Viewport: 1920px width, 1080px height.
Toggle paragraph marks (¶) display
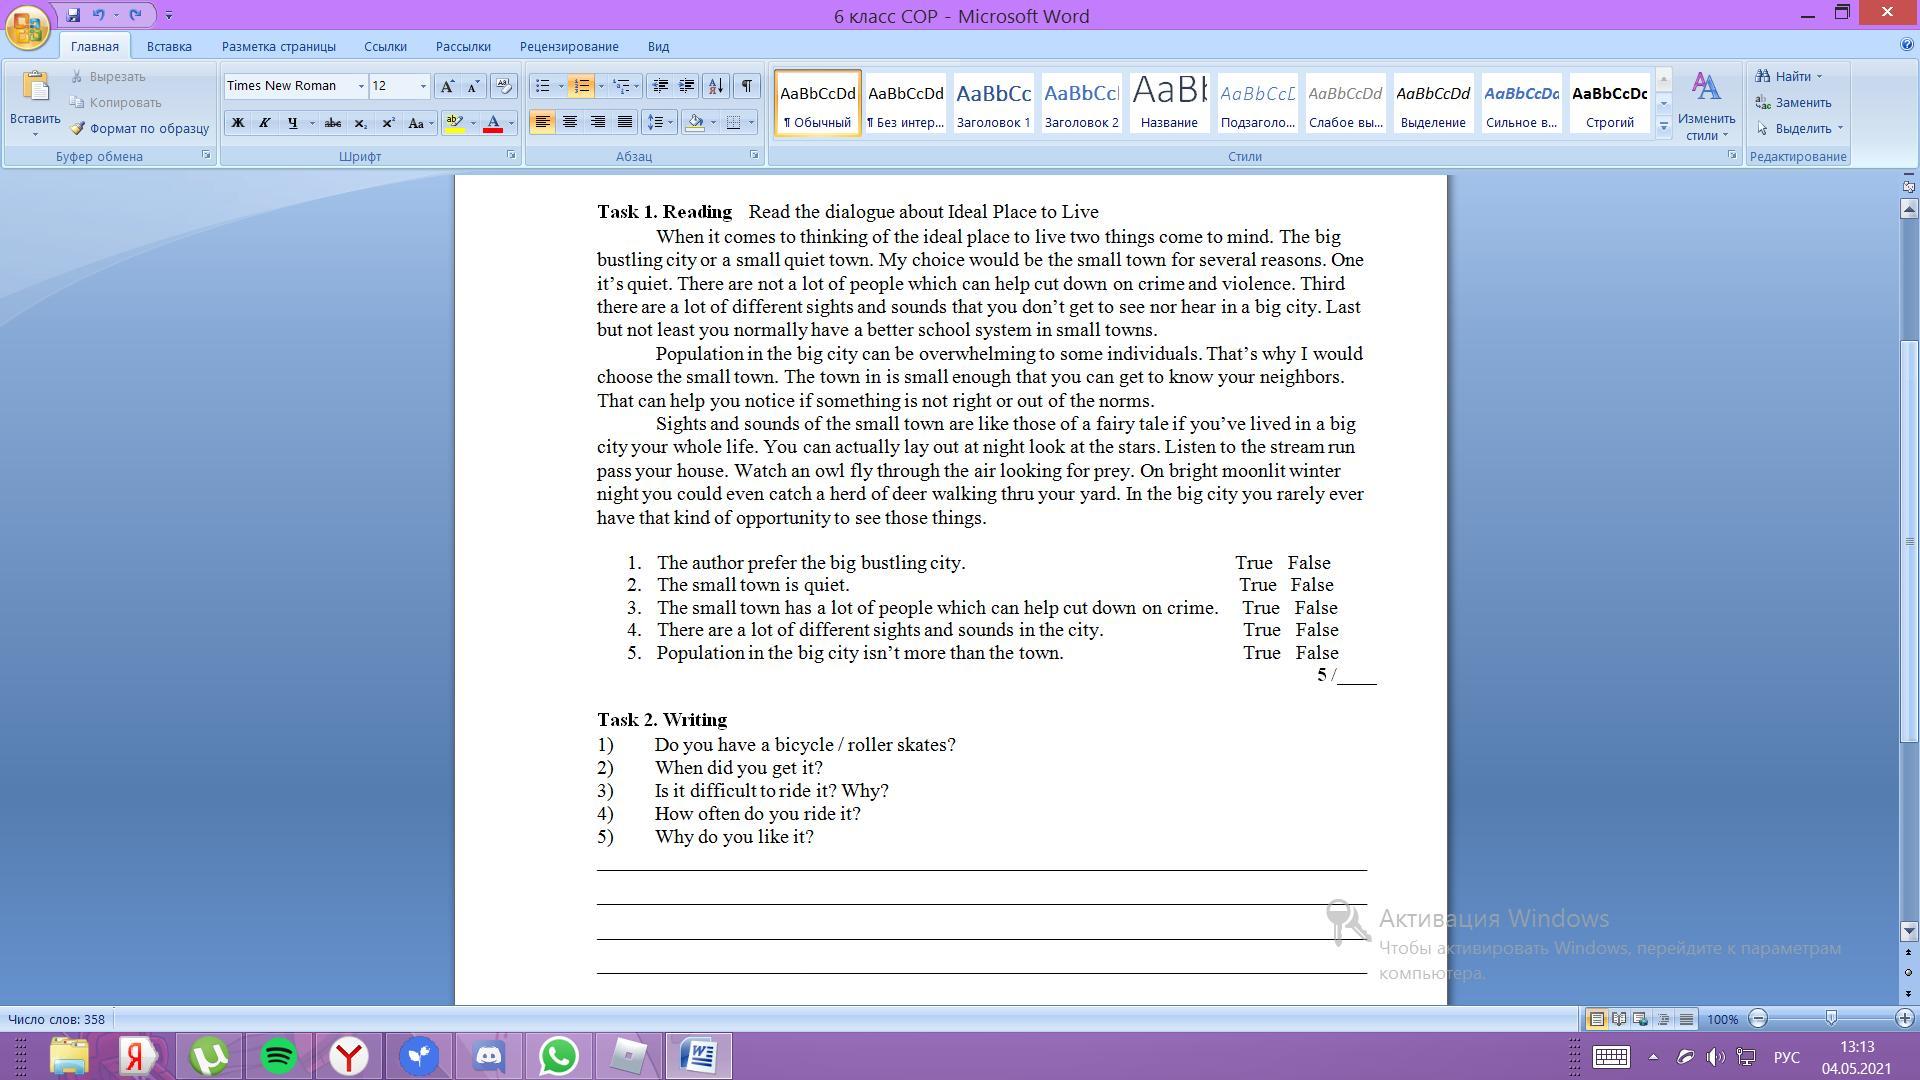coord(746,86)
